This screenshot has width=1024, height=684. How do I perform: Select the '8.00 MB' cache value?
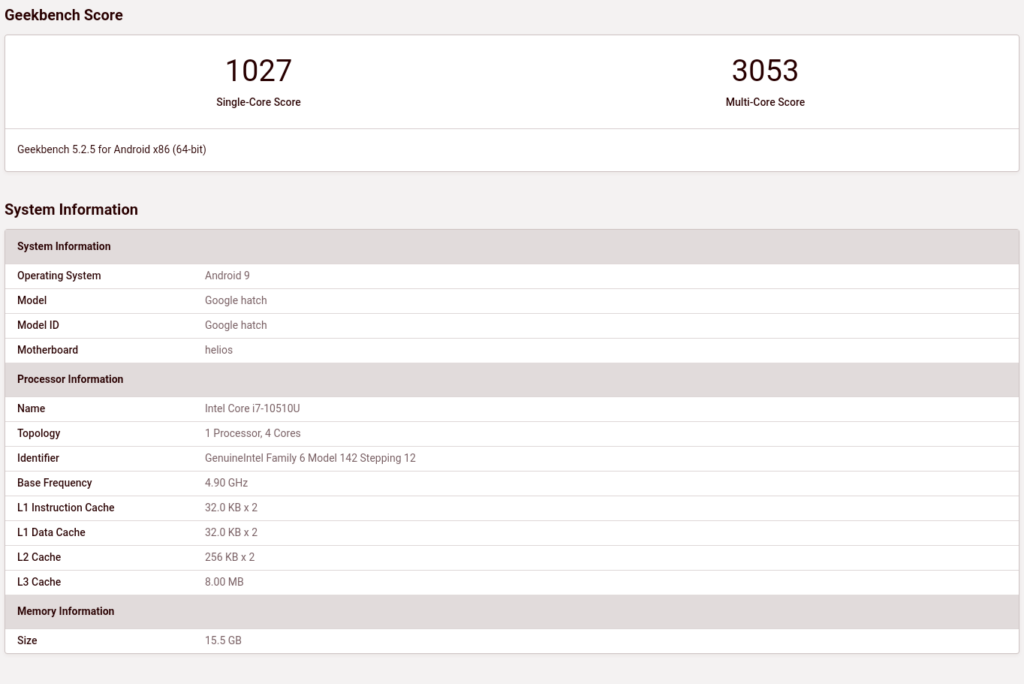224,583
